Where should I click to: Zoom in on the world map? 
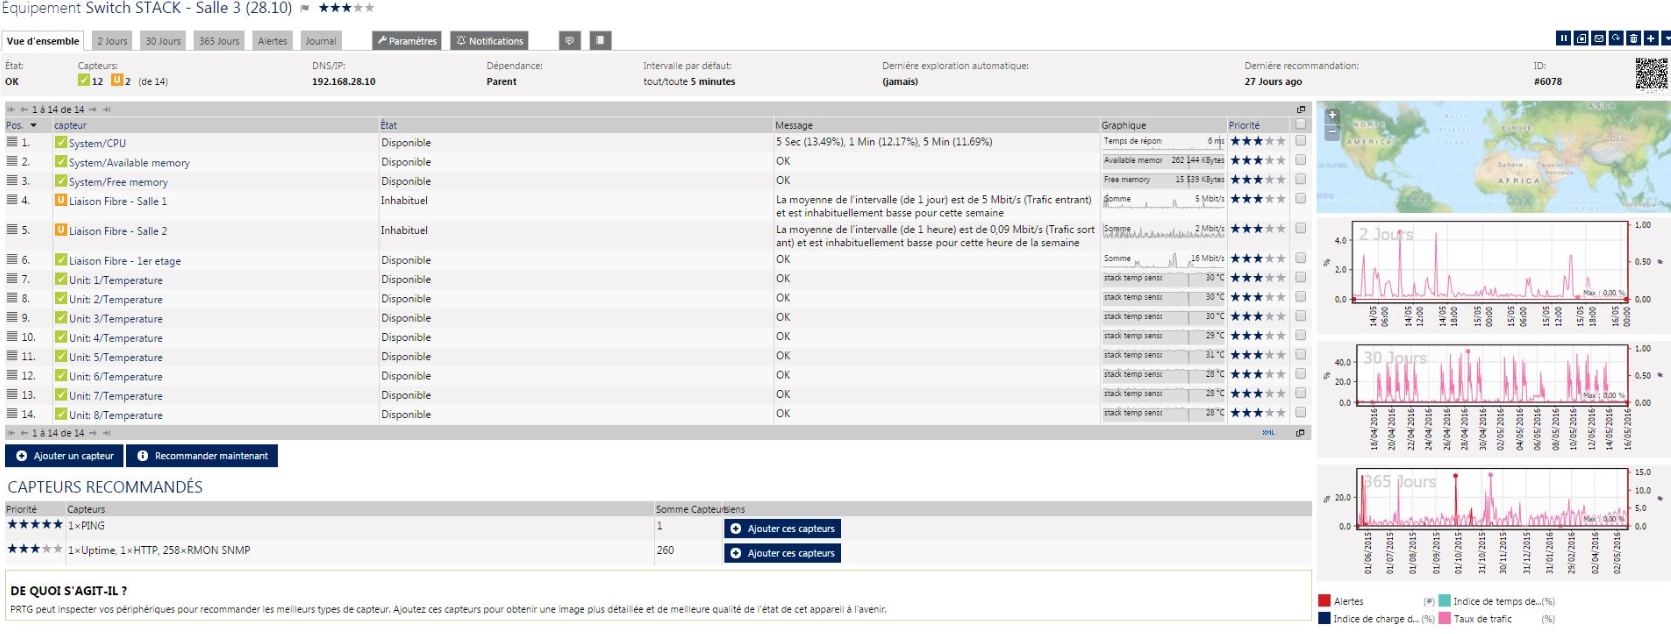[1332, 115]
